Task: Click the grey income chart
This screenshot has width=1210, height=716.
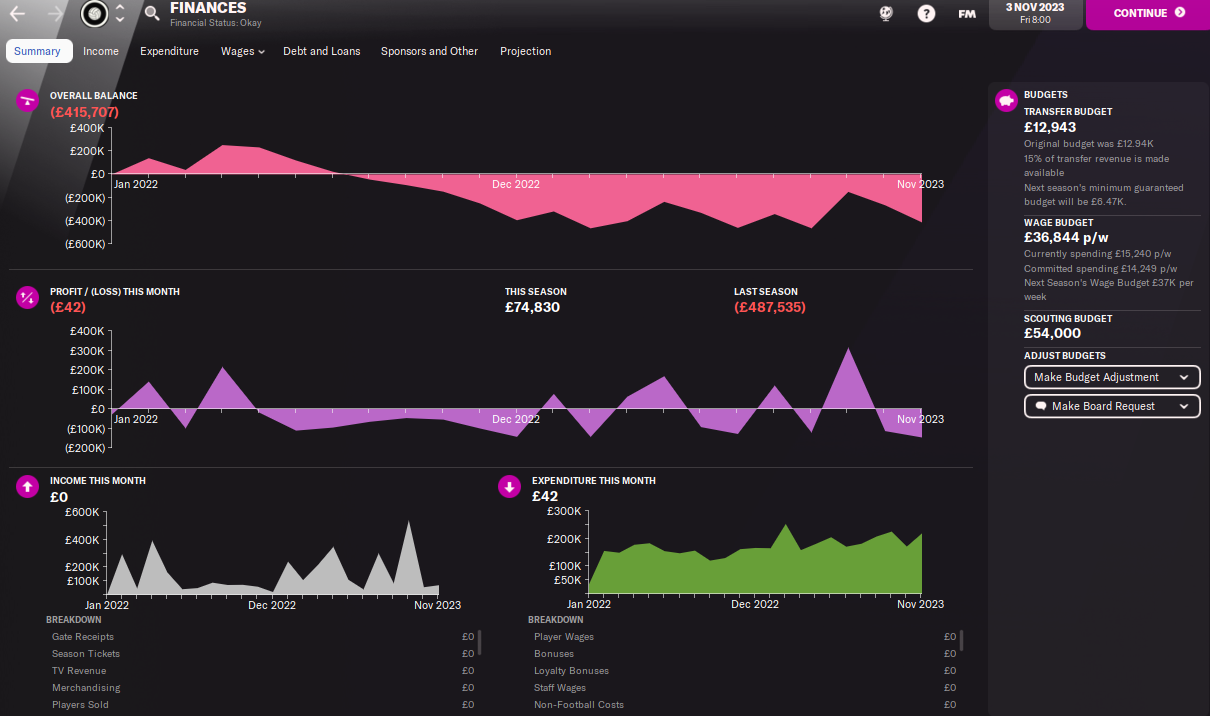Action: coord(272,555)
